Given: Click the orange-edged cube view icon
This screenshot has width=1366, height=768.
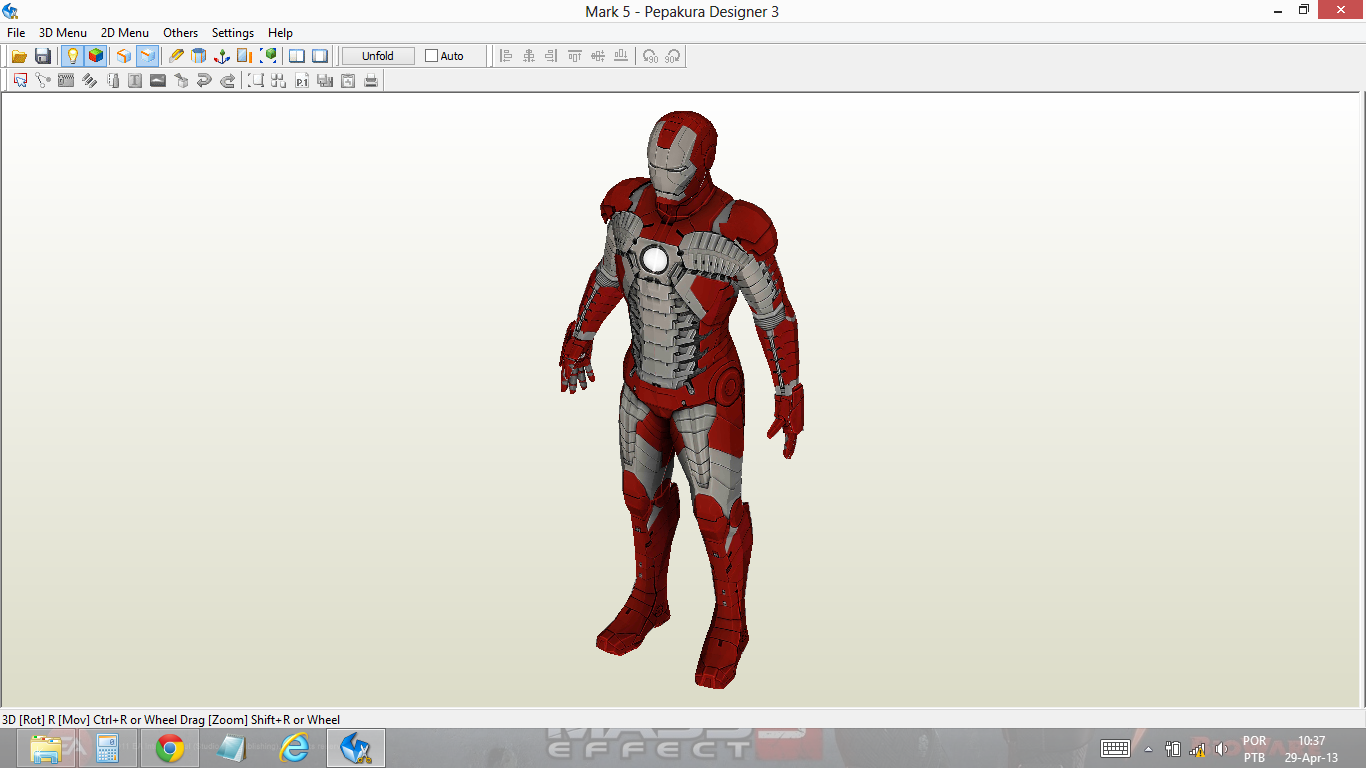Looking at the screenshot, I should [124, 56].
